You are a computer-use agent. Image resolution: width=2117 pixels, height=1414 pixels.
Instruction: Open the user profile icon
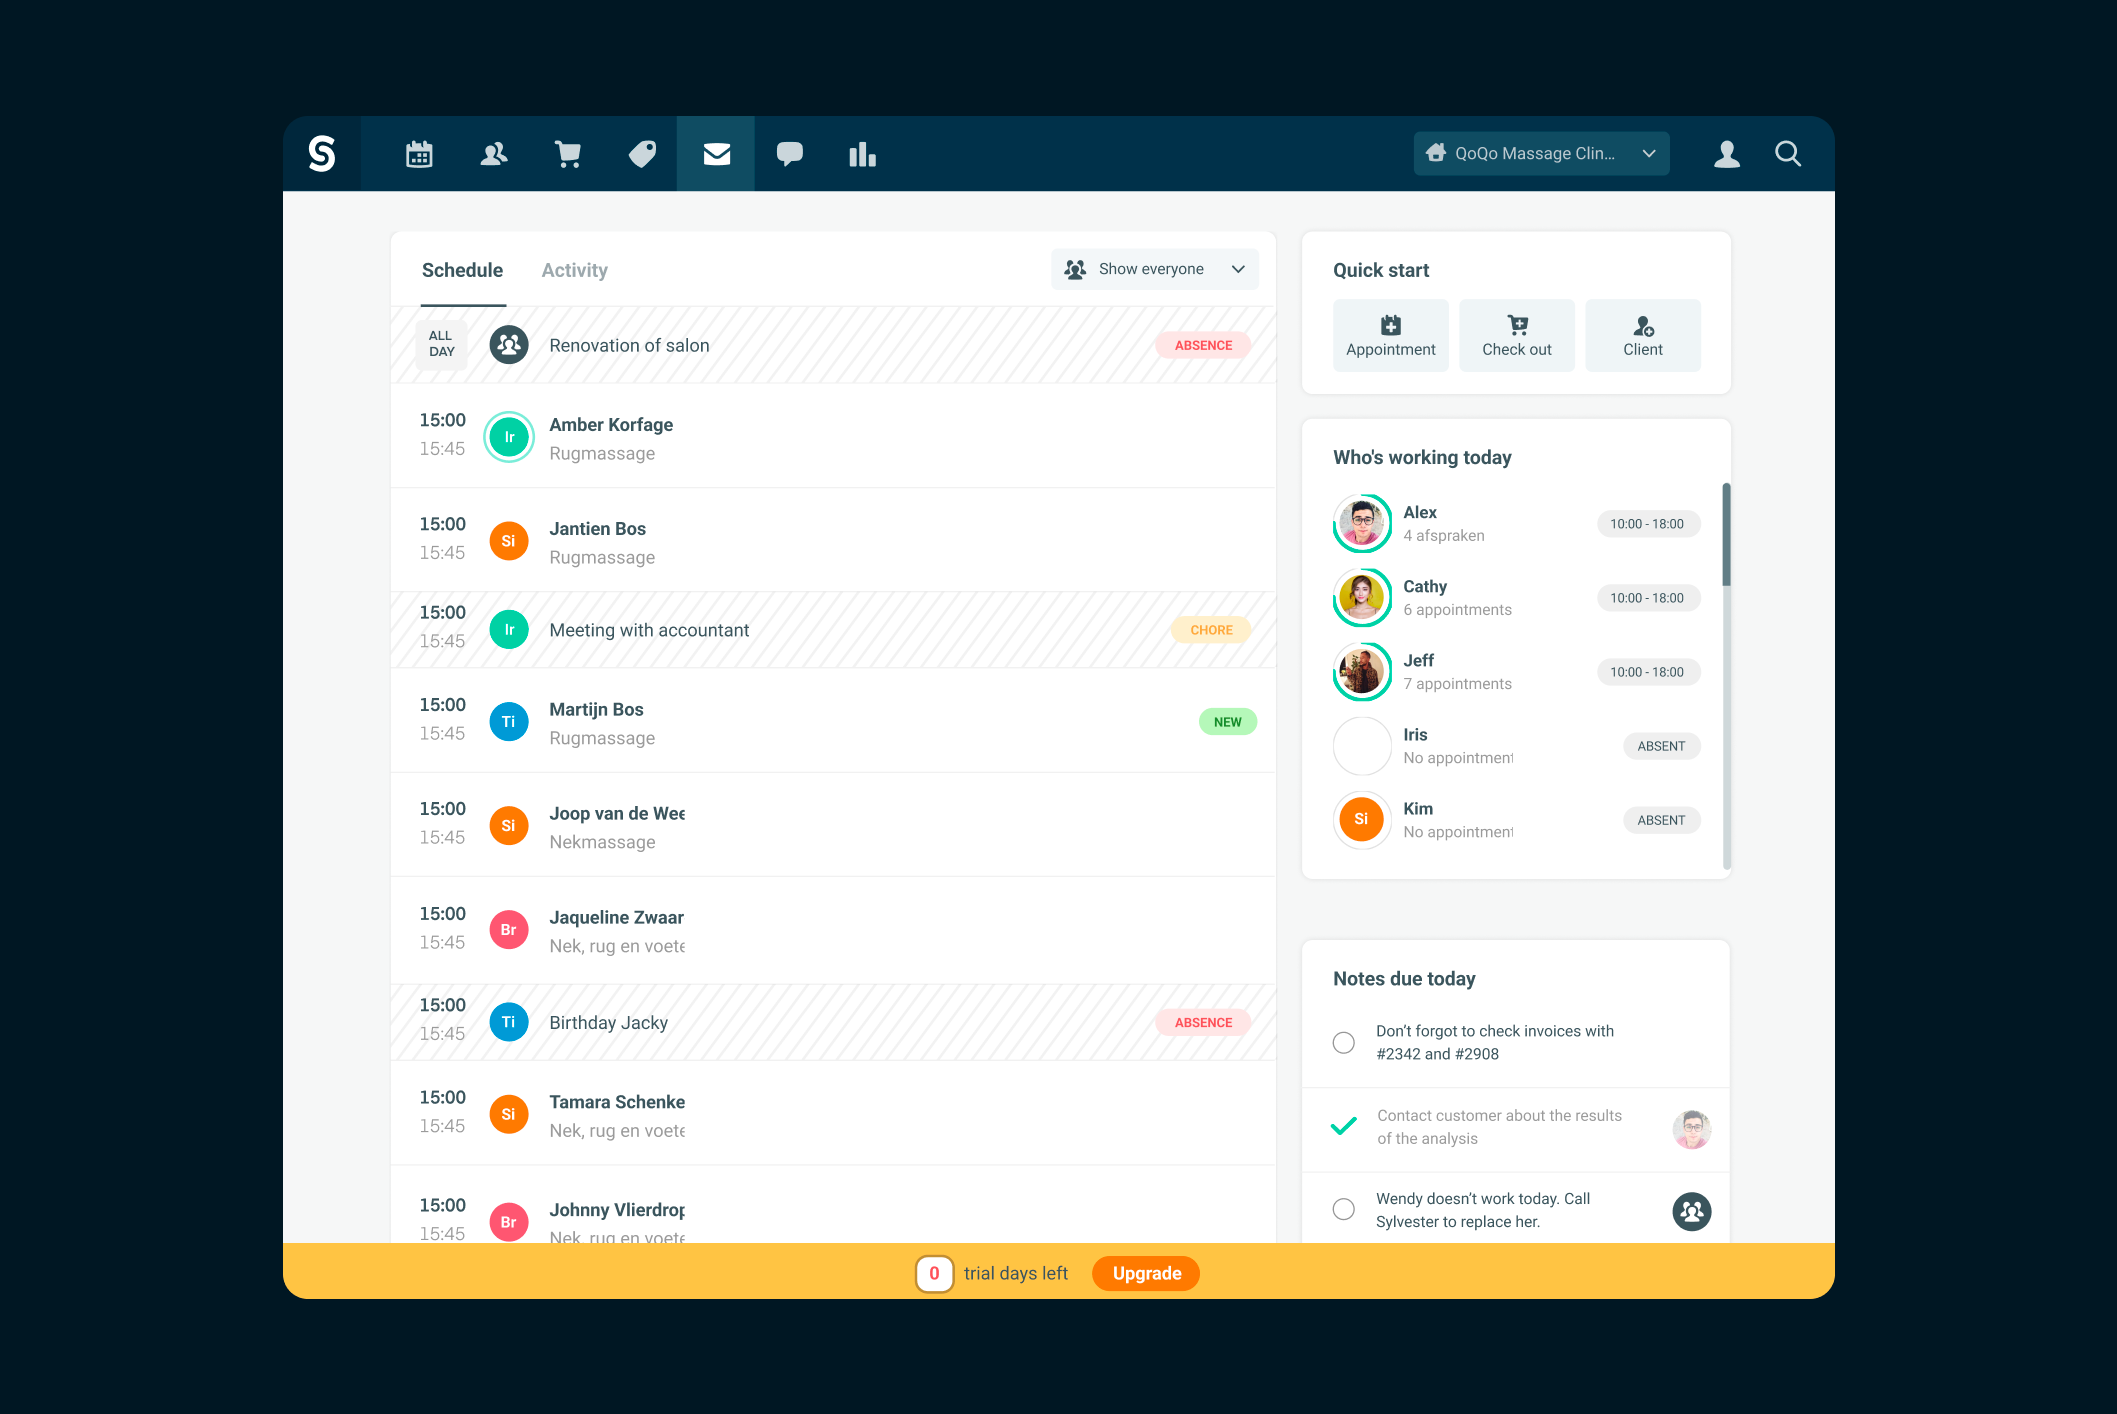click(x=1727, y=154)
